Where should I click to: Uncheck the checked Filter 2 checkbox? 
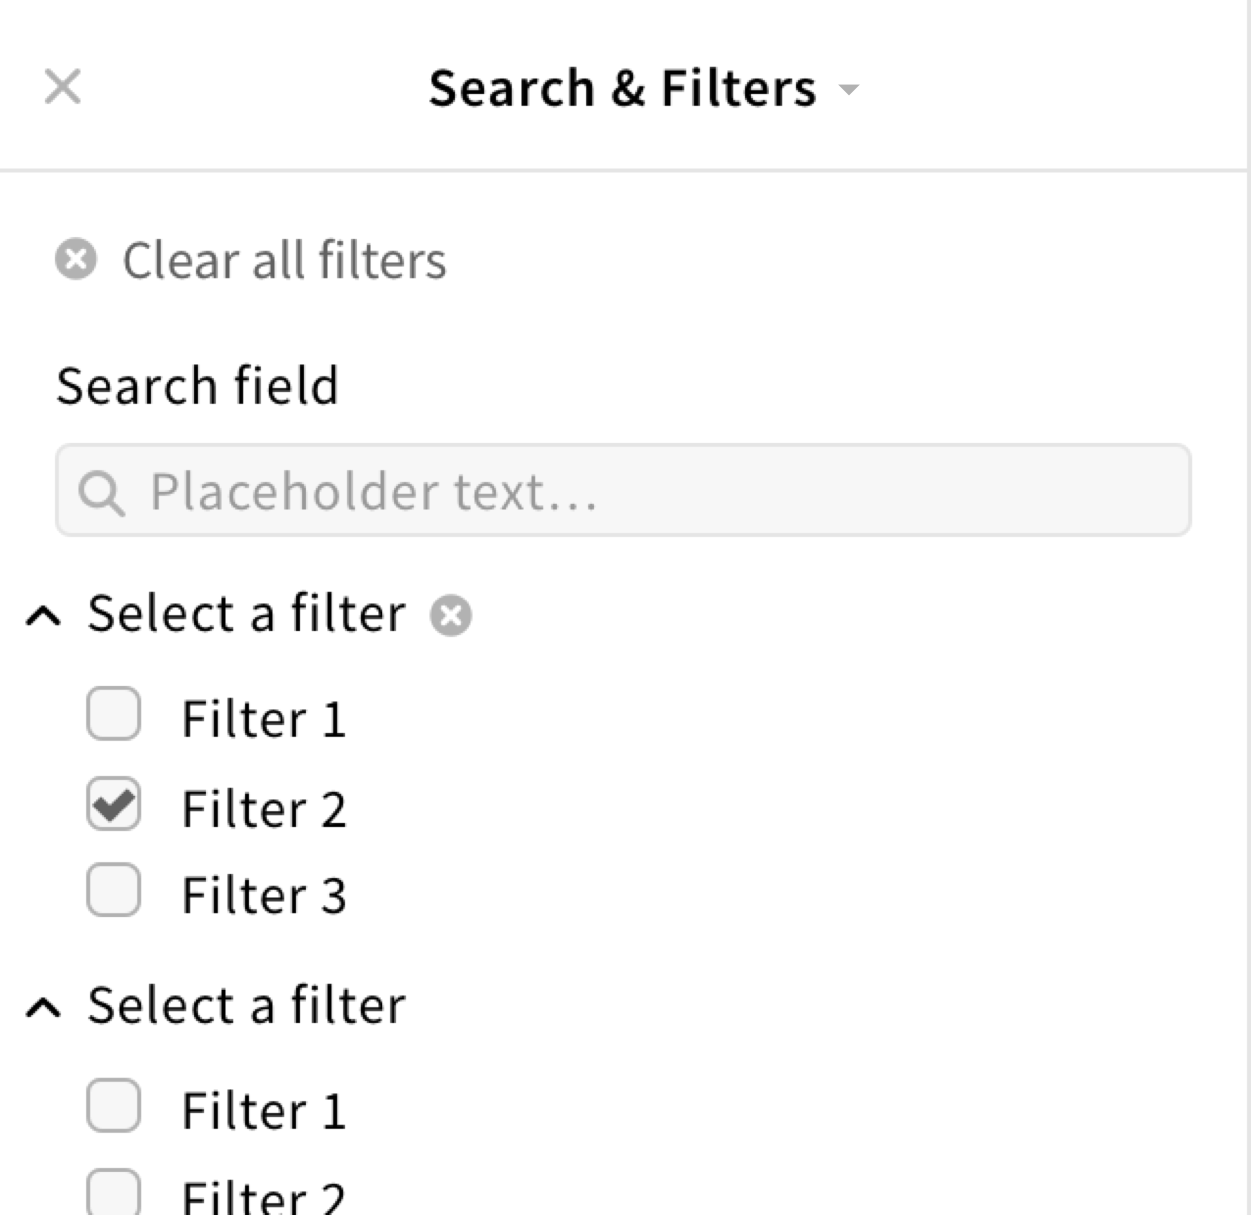click(x=113, y=805)
